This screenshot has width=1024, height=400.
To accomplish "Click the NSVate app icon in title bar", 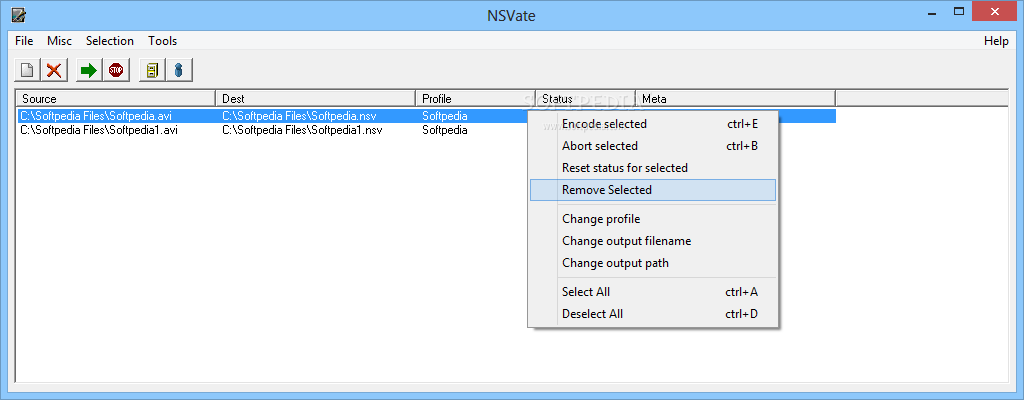I will click(19, 14).
